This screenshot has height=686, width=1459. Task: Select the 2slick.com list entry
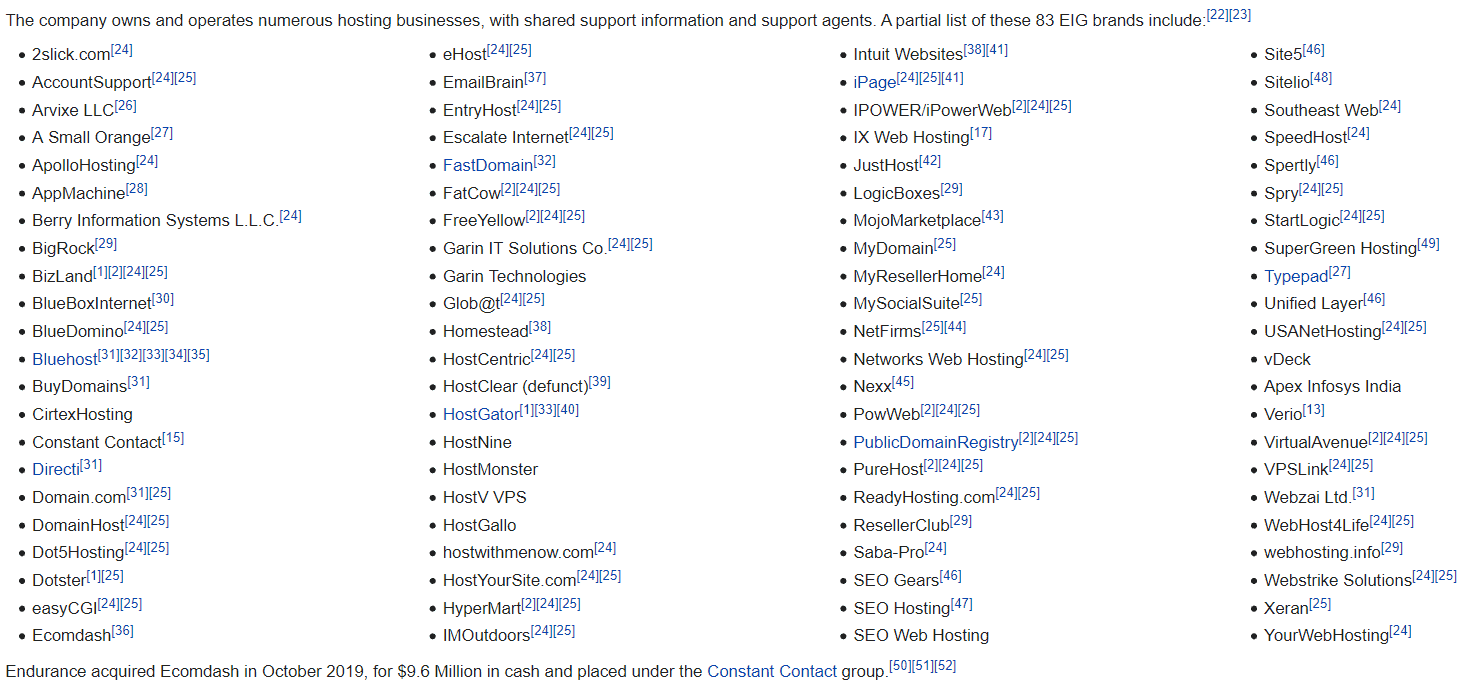(71, 55)
